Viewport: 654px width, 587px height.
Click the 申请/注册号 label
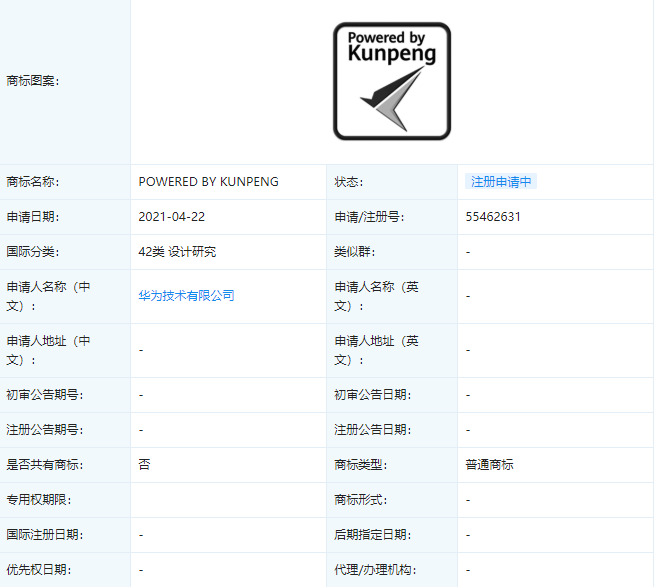click(369, 217)
